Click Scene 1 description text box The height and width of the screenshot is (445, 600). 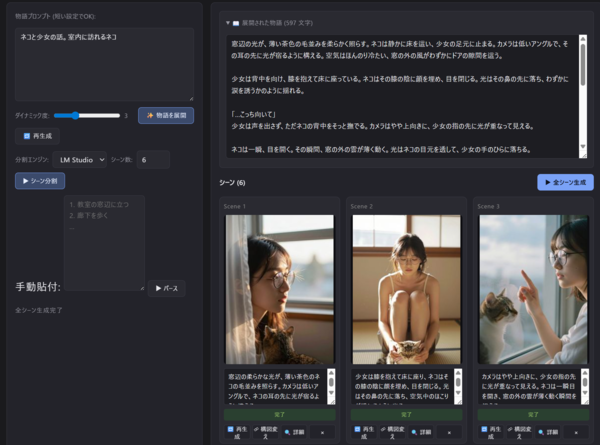coord(276,386)
